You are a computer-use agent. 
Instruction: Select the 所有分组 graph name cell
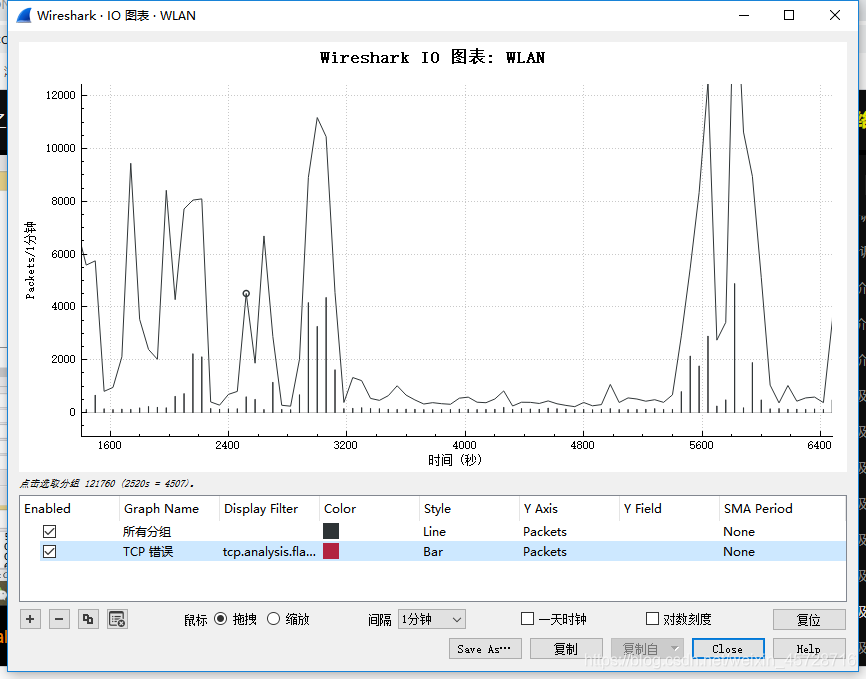click(x=147, y=531)
